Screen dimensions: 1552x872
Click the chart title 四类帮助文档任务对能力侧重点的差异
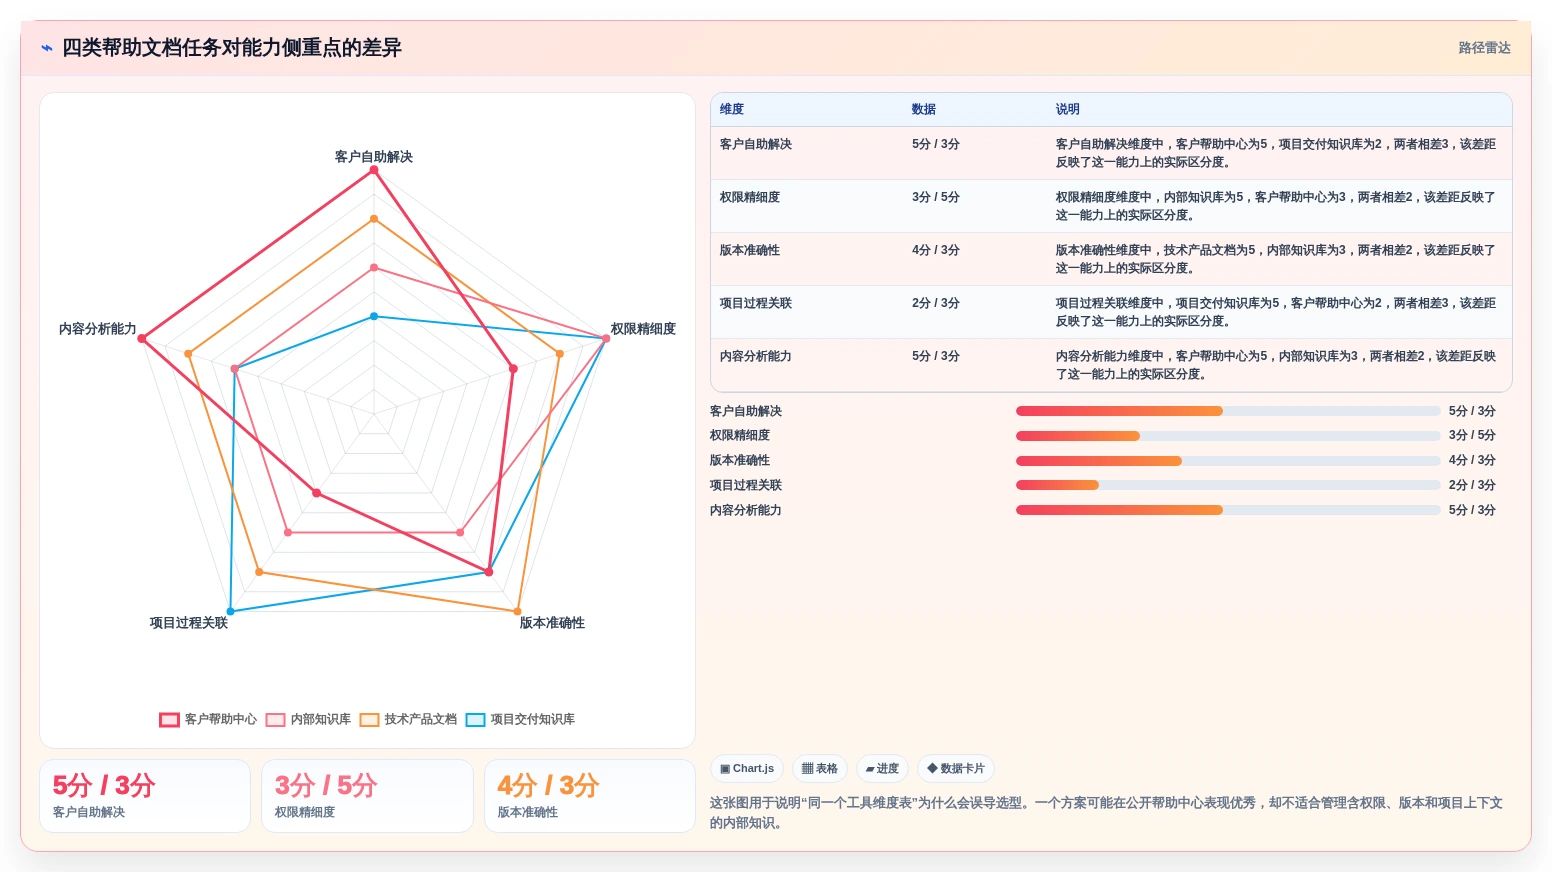(x=232, y=48)
